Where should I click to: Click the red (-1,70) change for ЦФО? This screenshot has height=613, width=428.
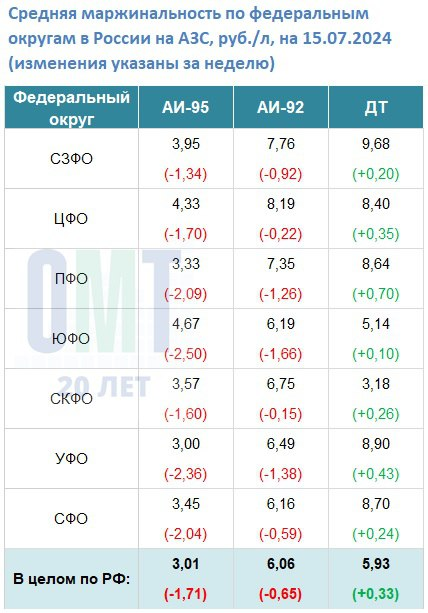[186, 234]
